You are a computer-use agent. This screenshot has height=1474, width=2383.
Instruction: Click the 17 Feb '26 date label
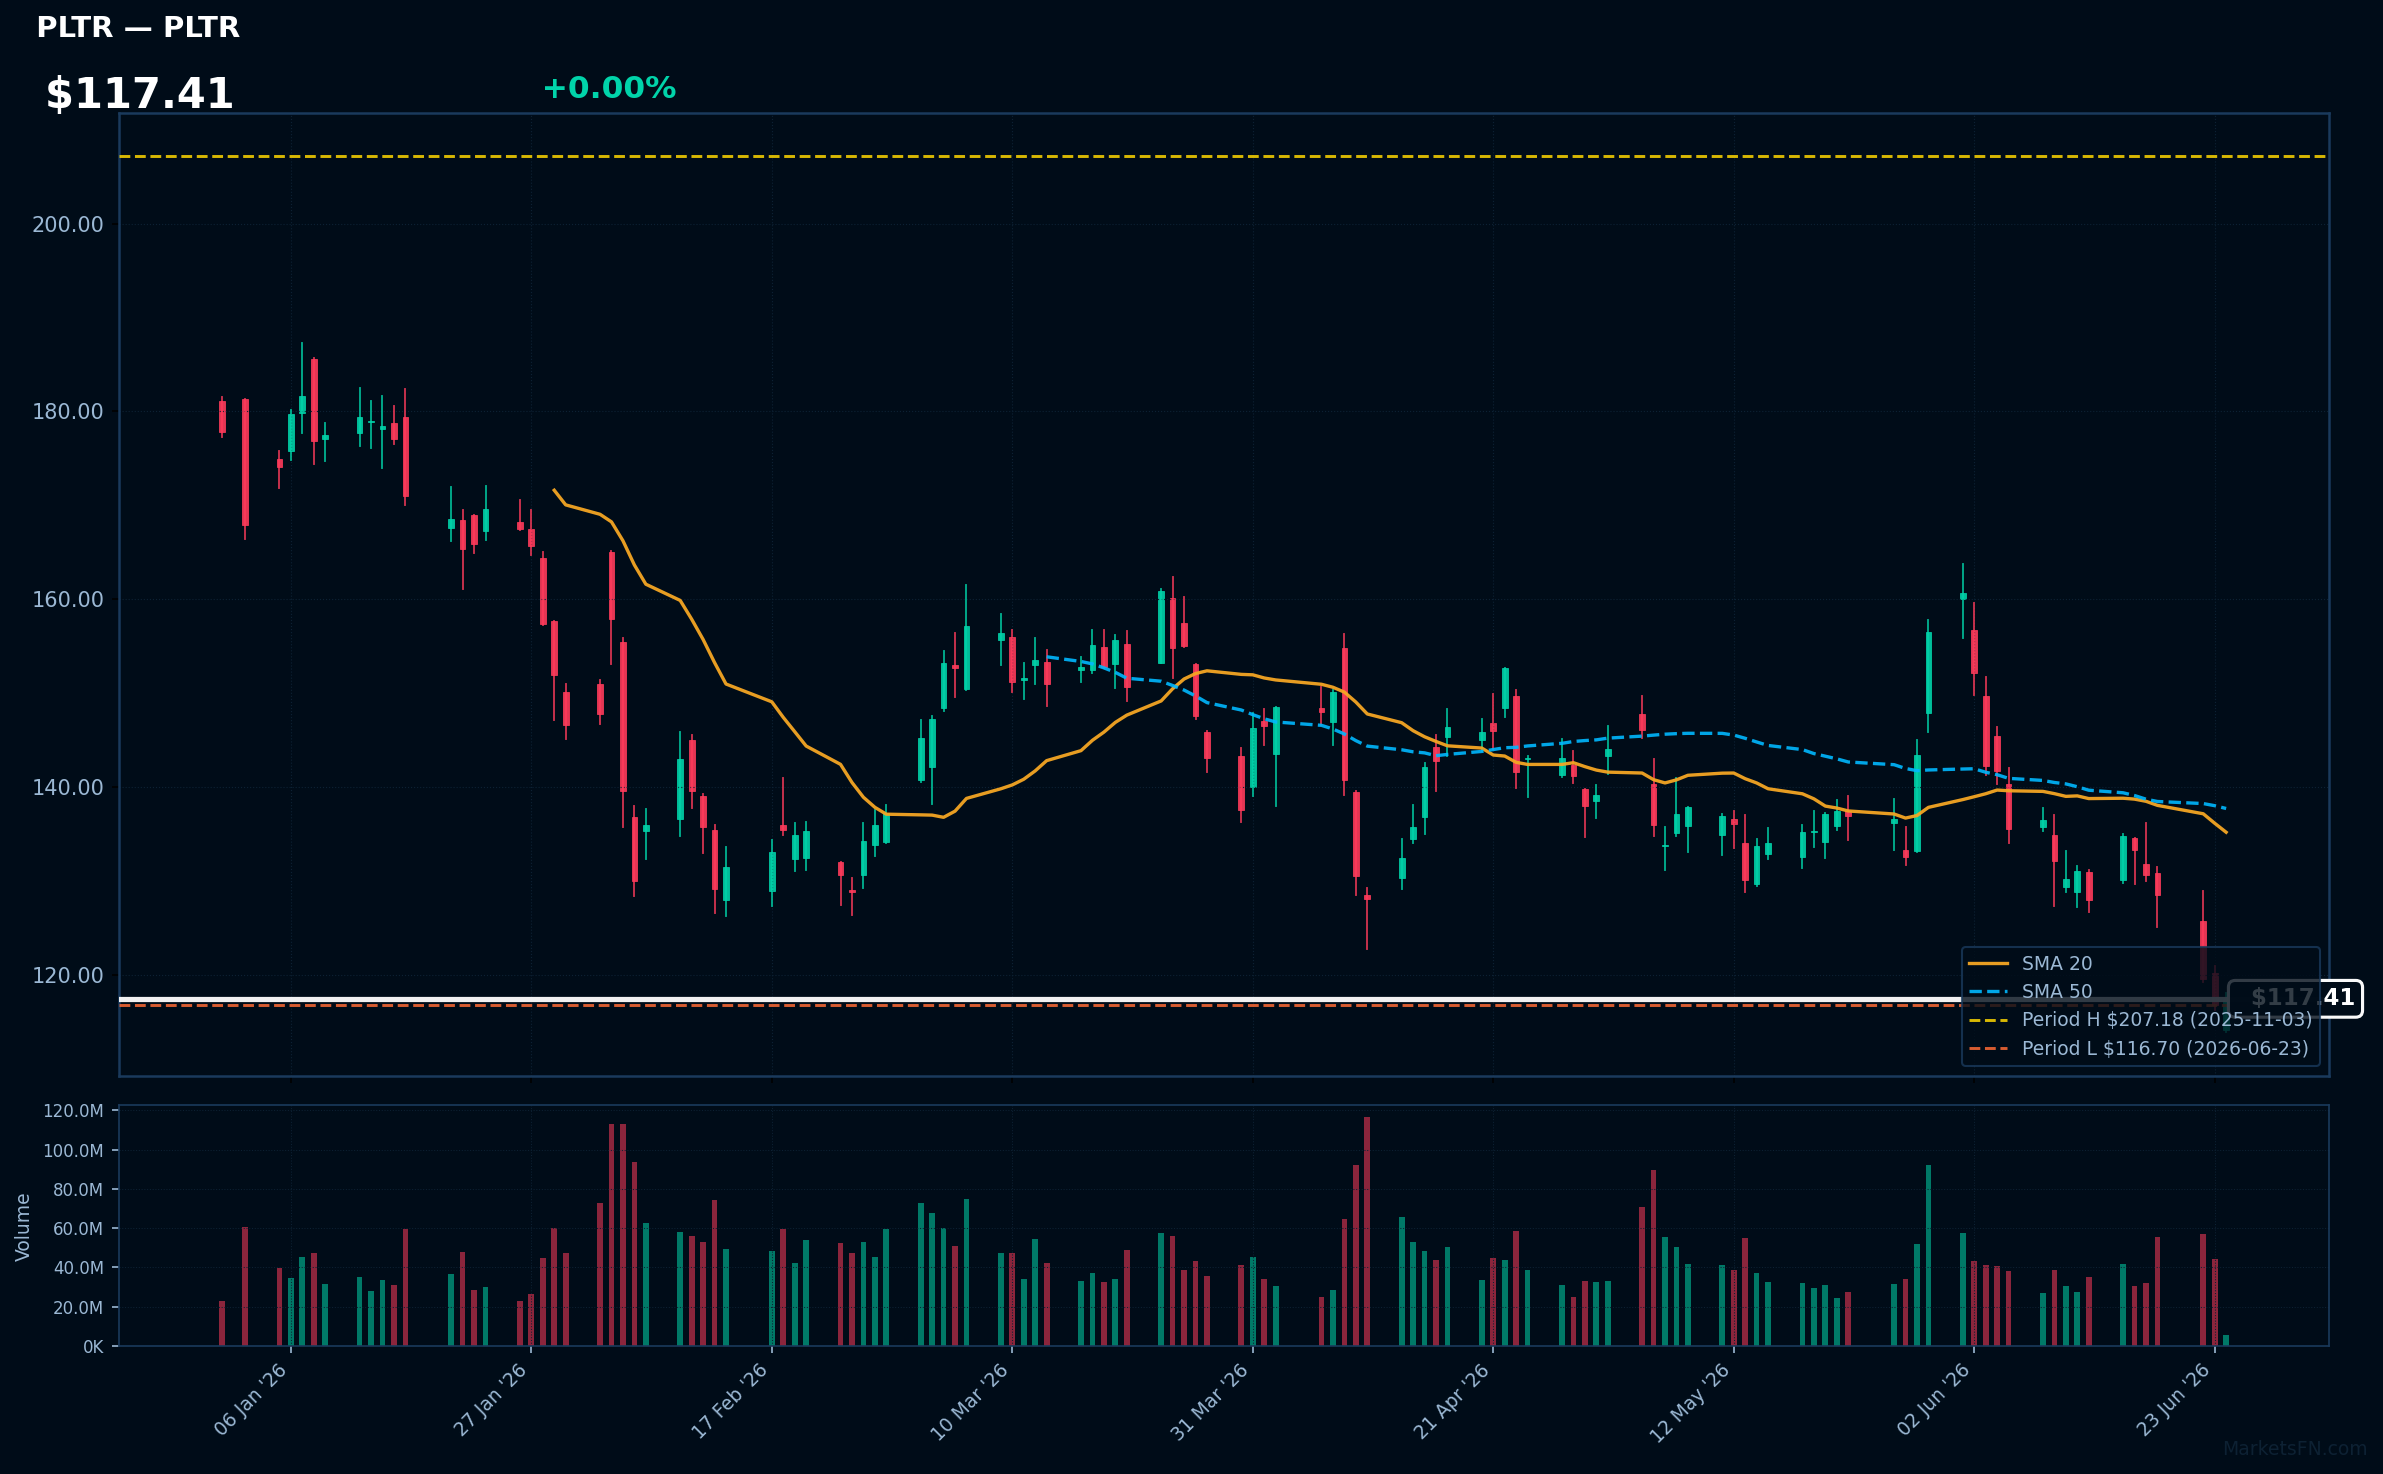tap(730, 1400)
